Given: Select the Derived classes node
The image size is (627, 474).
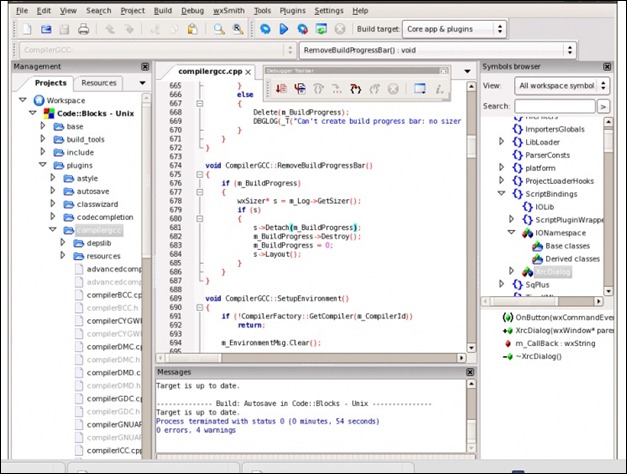Looking at the screenshot, I should pos(572,259).
